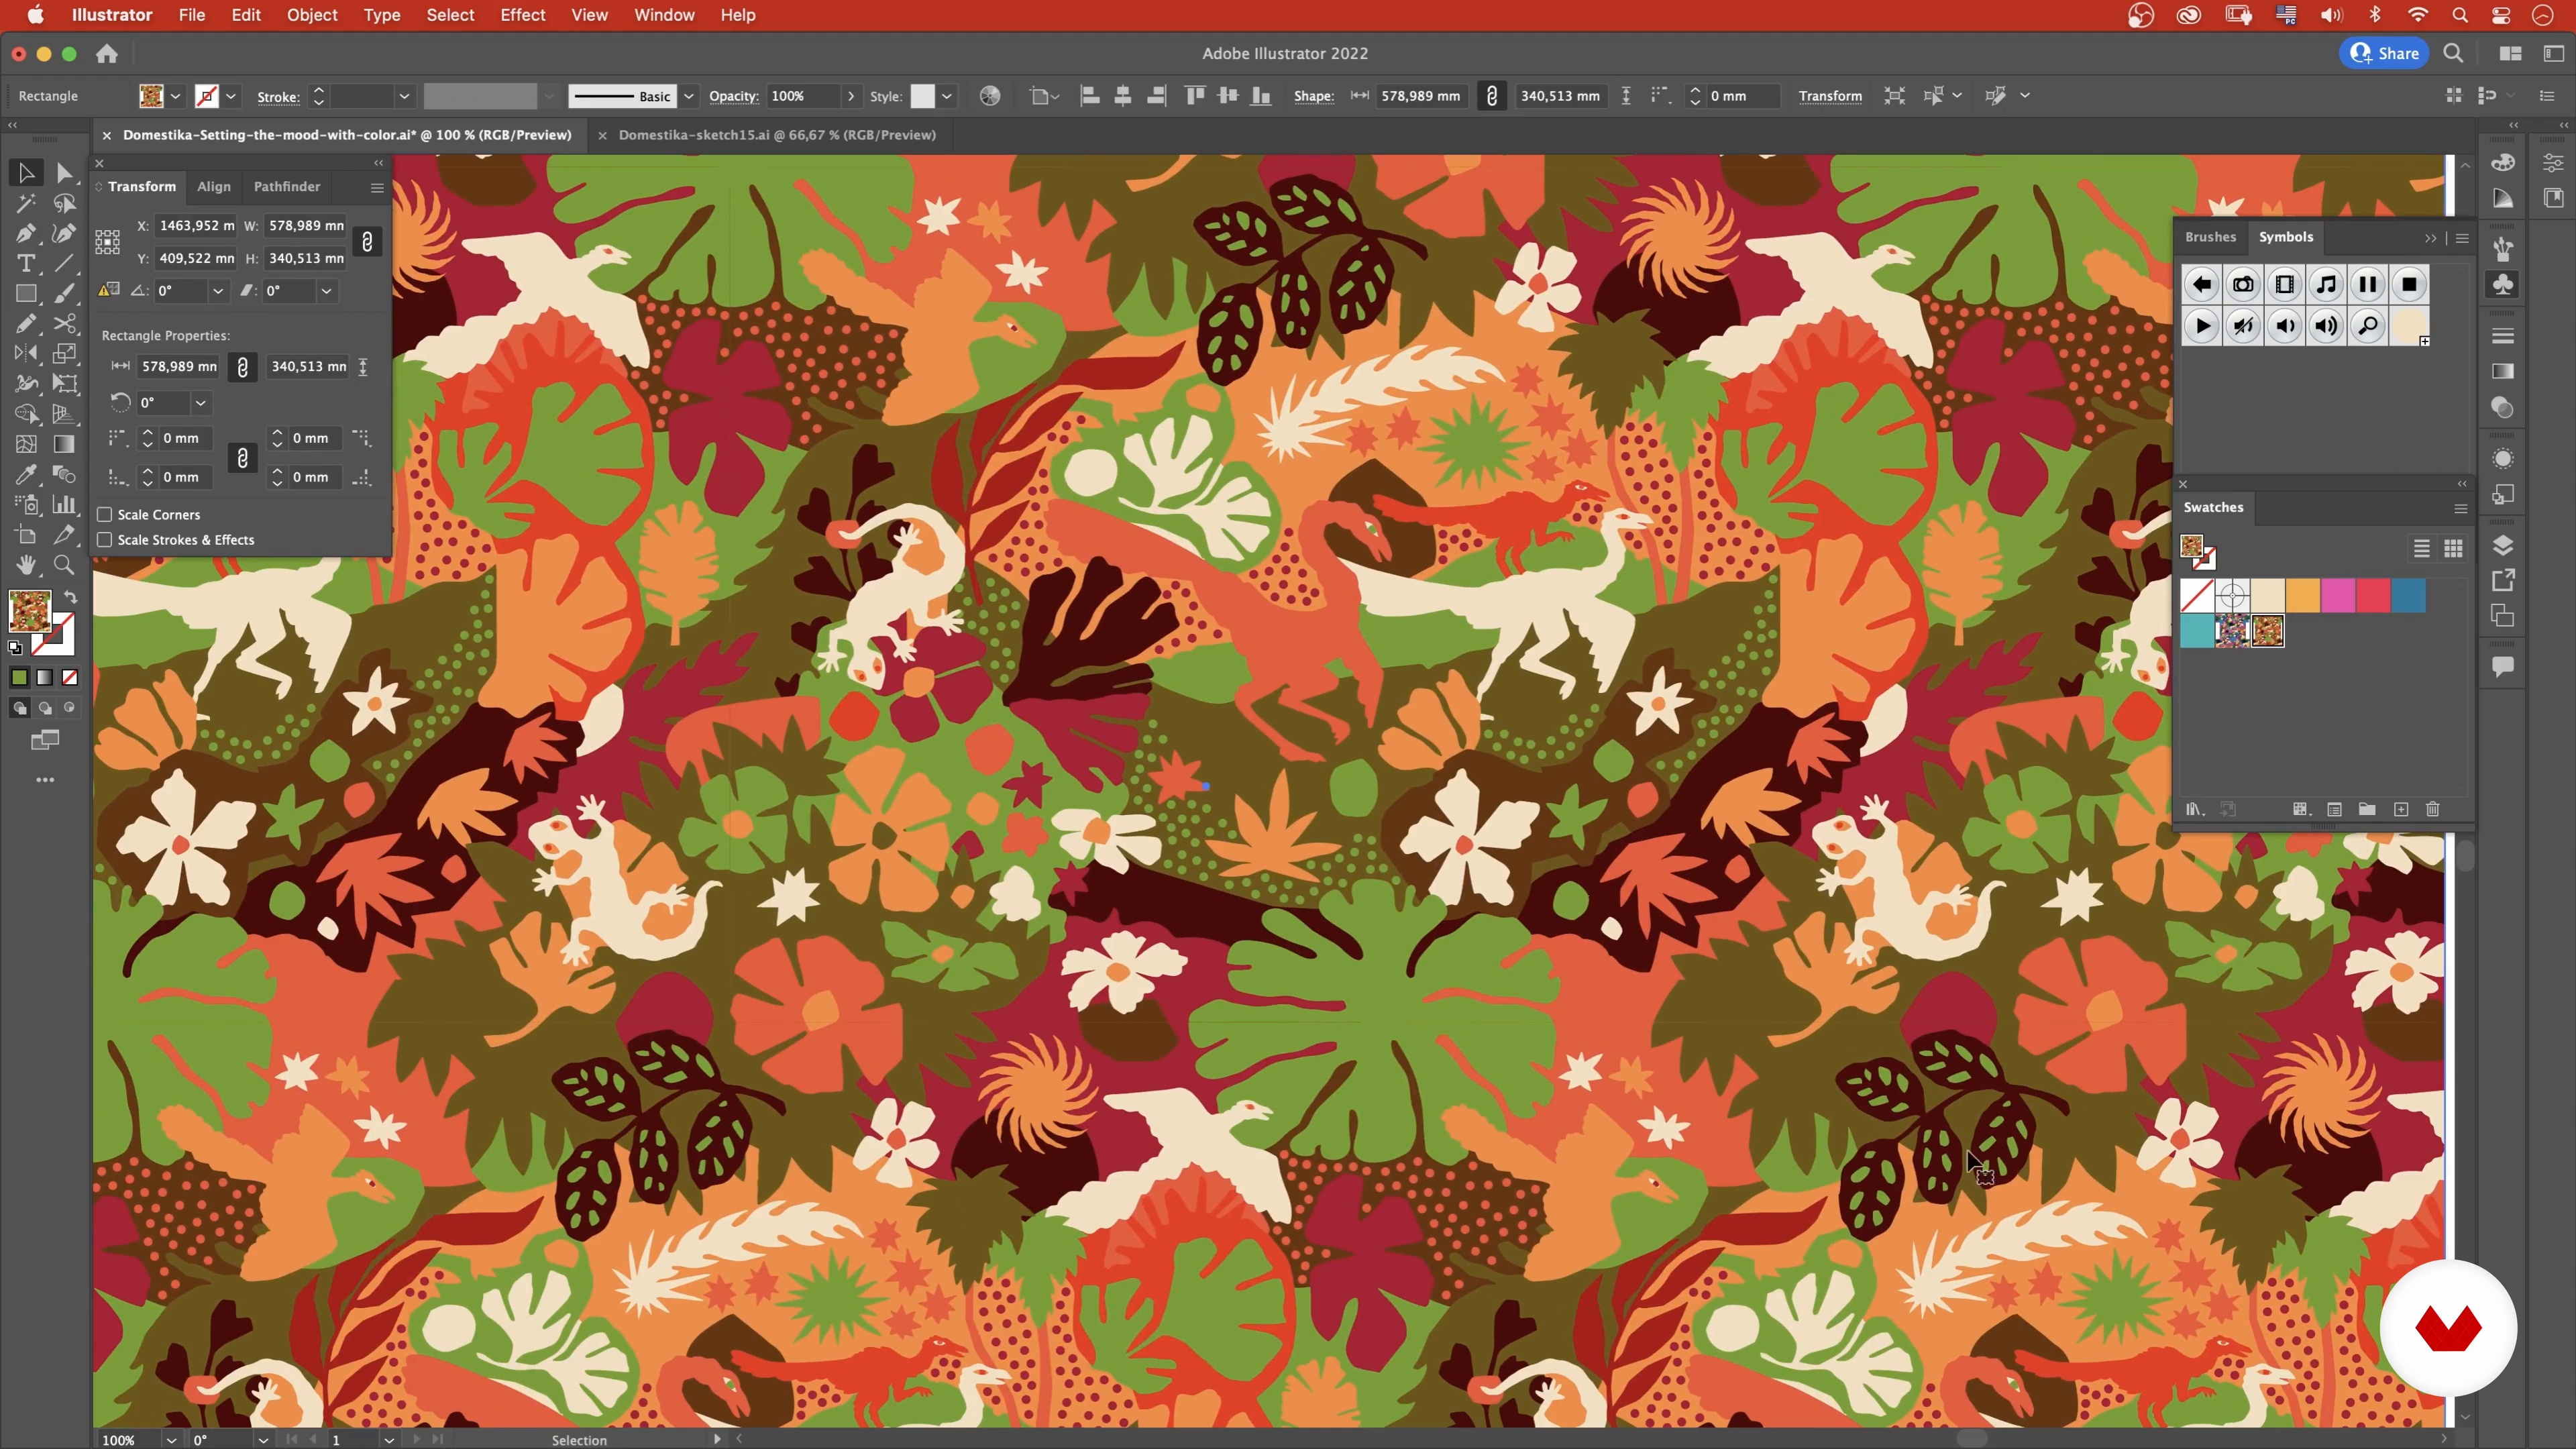Click the Opacity label link

734,96
